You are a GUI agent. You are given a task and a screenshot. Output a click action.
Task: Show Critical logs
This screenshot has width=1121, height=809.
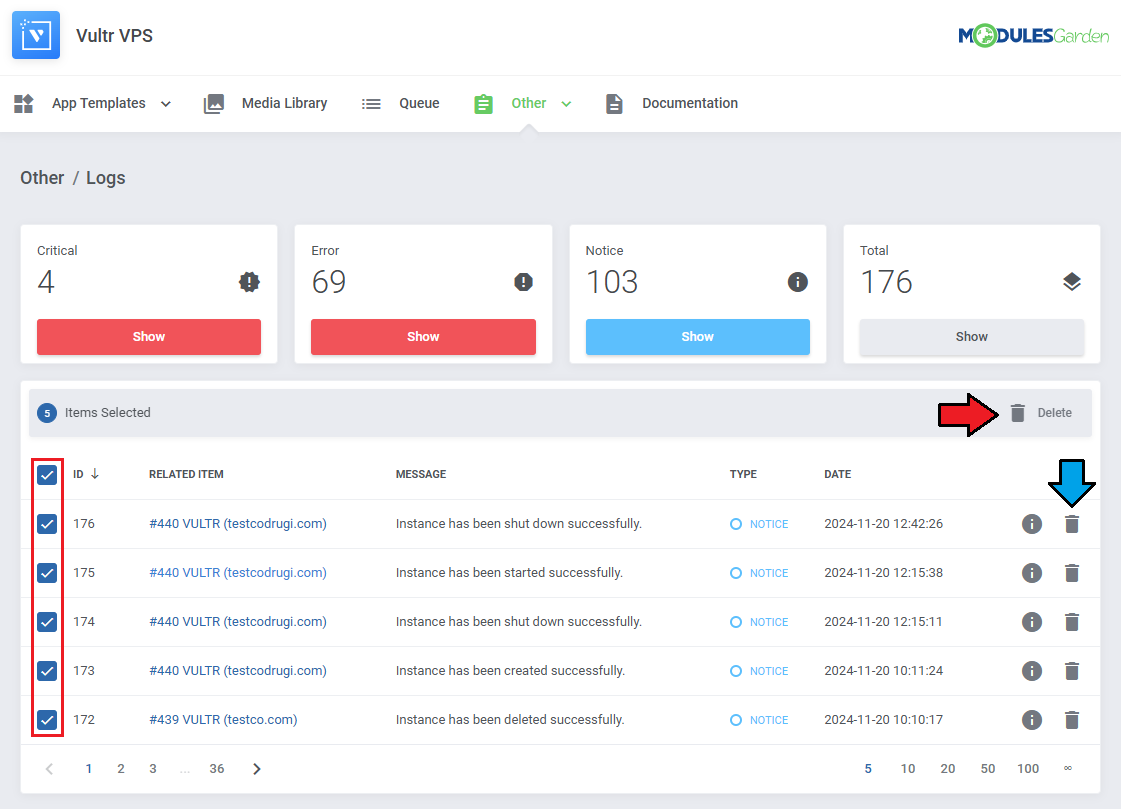coord(149,337)
